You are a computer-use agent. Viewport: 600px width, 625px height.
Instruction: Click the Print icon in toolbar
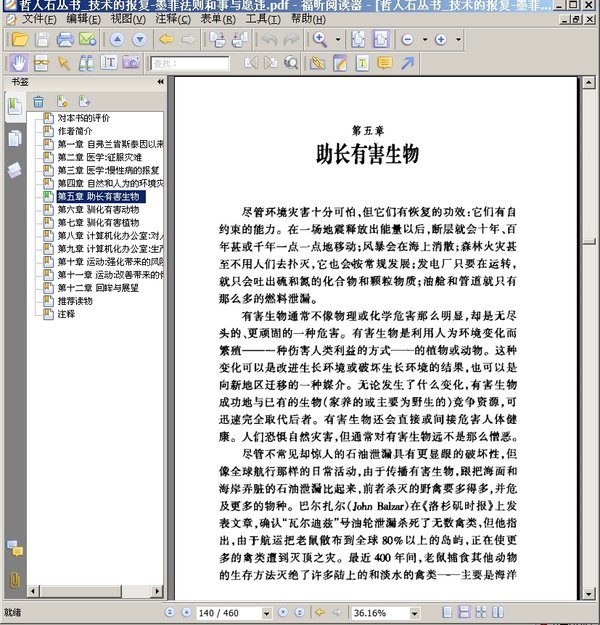coord(65,40)
